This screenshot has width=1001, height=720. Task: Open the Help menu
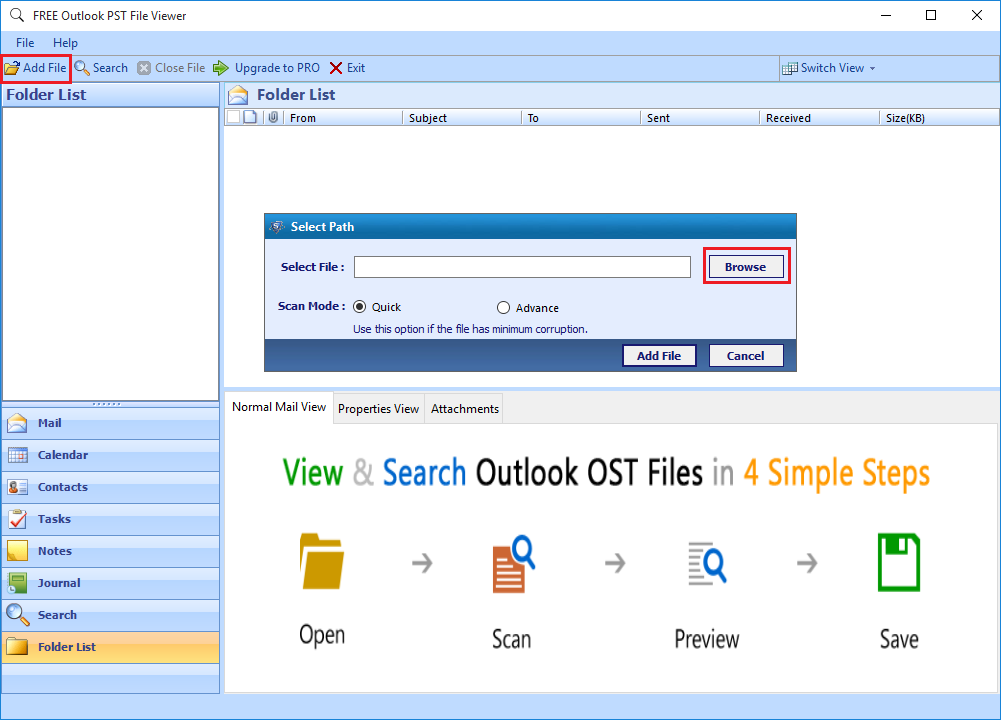click(65, 43)
